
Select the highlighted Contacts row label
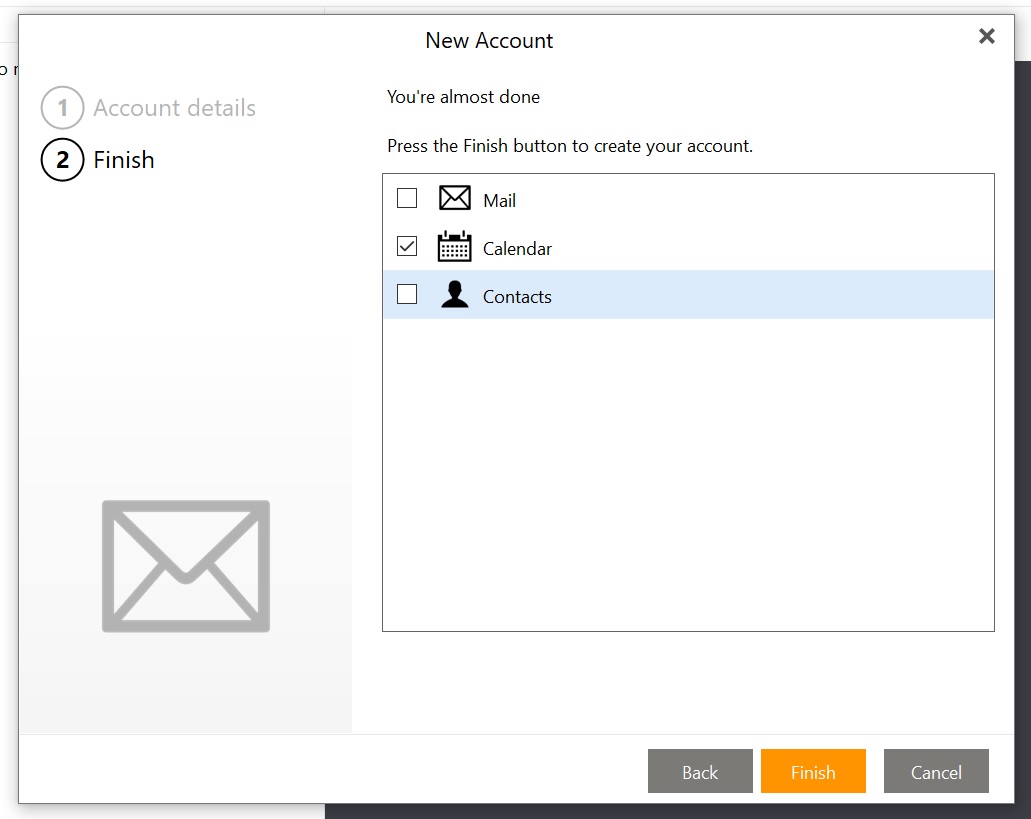click(x=517, y=297)
